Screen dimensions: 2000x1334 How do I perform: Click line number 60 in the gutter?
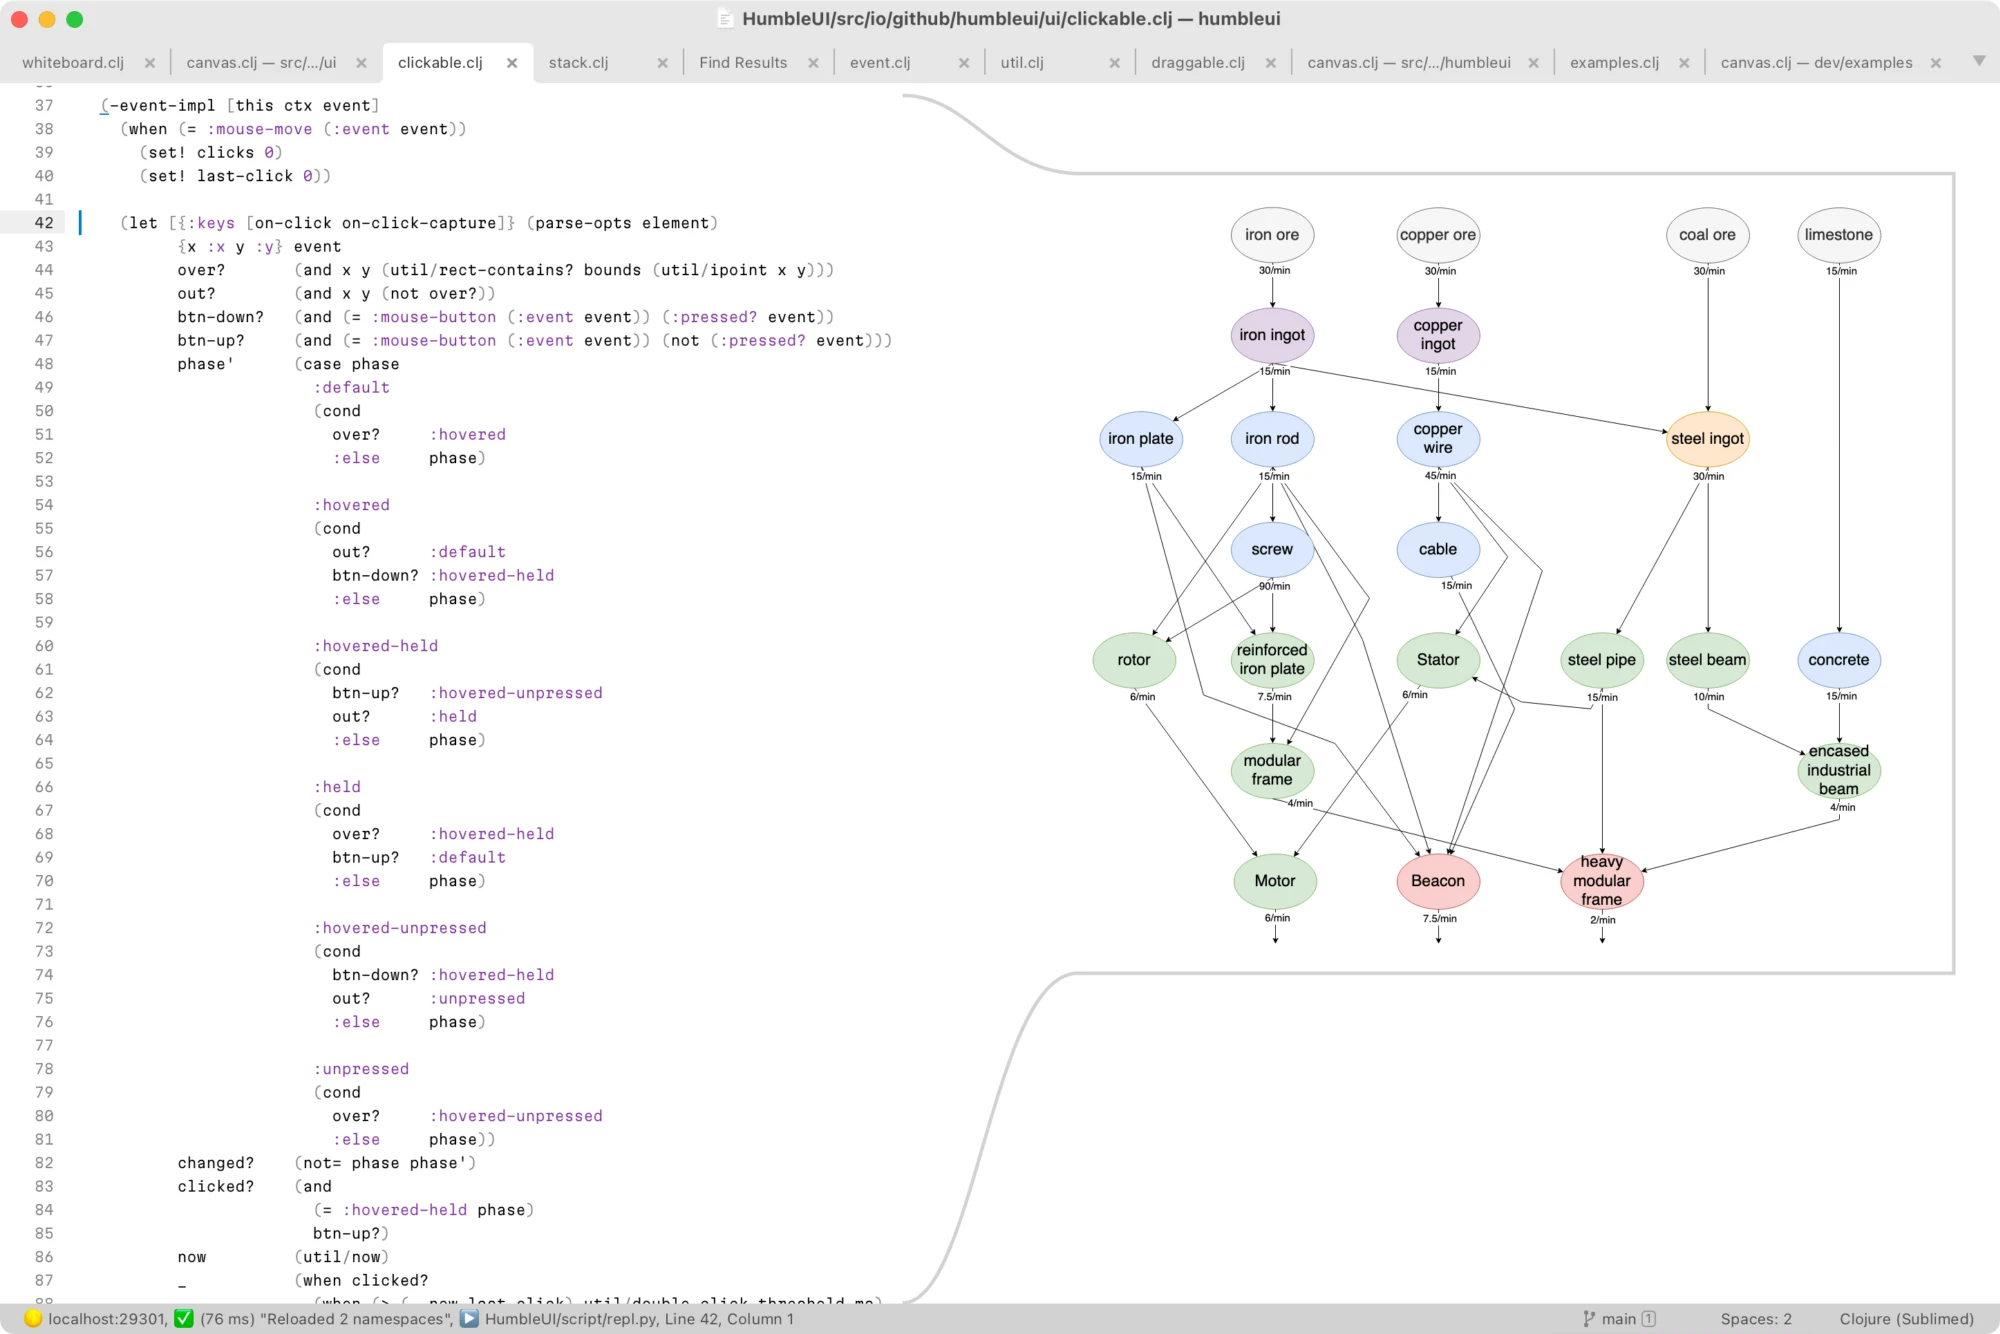click(44, 646)
